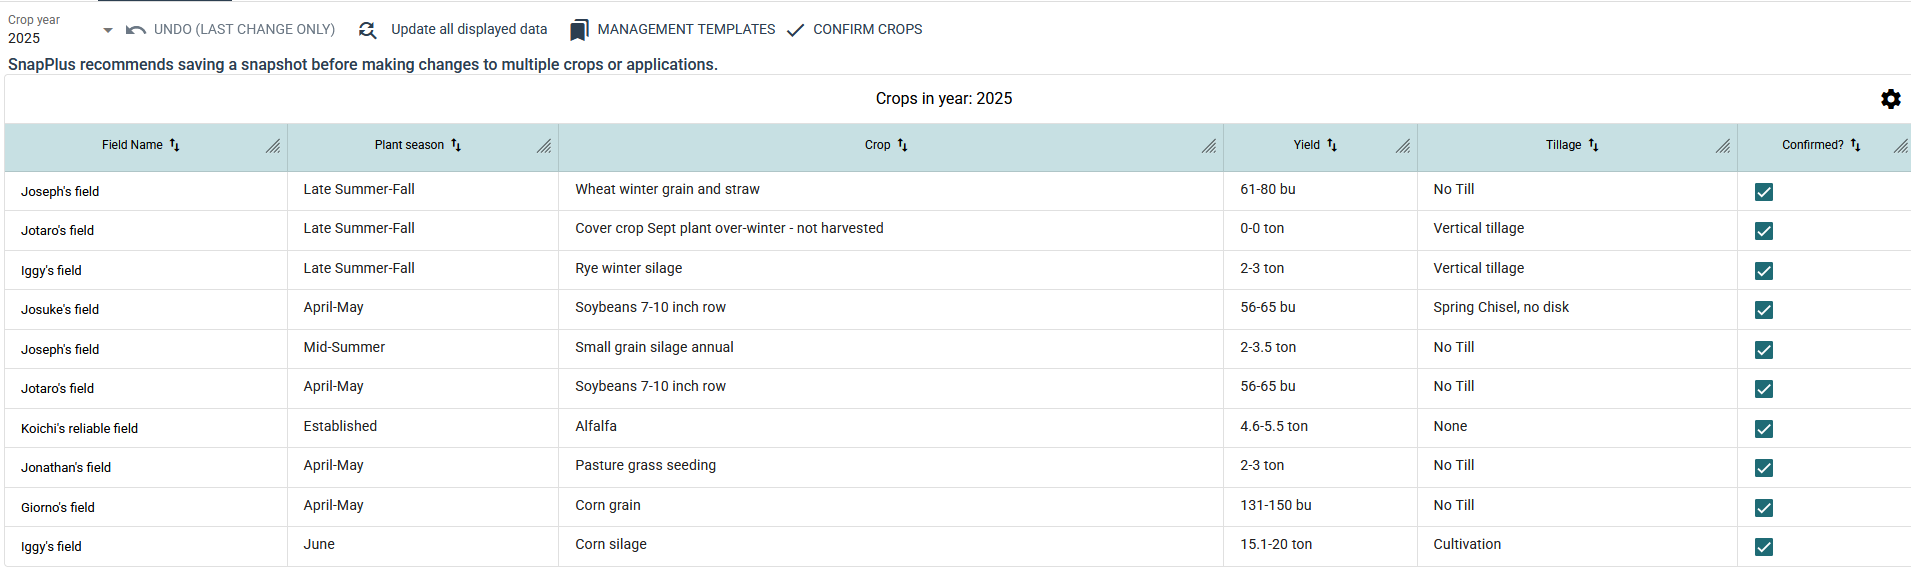Sort table by Tillage column arrows

(1594, 145)
